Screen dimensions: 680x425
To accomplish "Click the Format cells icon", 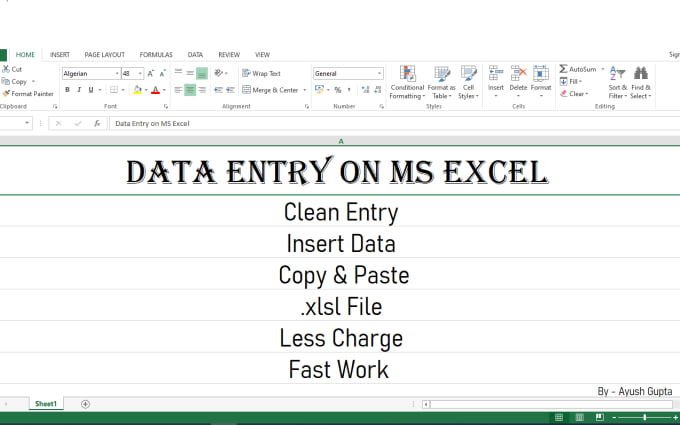I will [x=541, y=74].
